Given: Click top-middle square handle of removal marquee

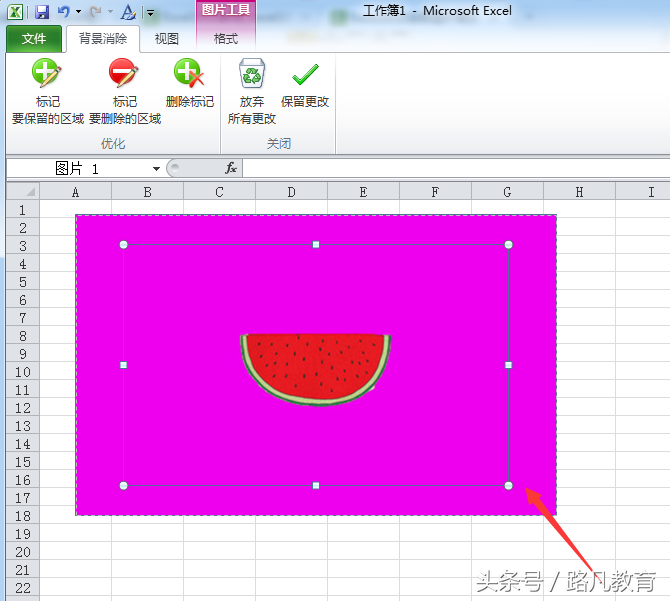Looking at the screenshot, I should click(x=316, y=244).
